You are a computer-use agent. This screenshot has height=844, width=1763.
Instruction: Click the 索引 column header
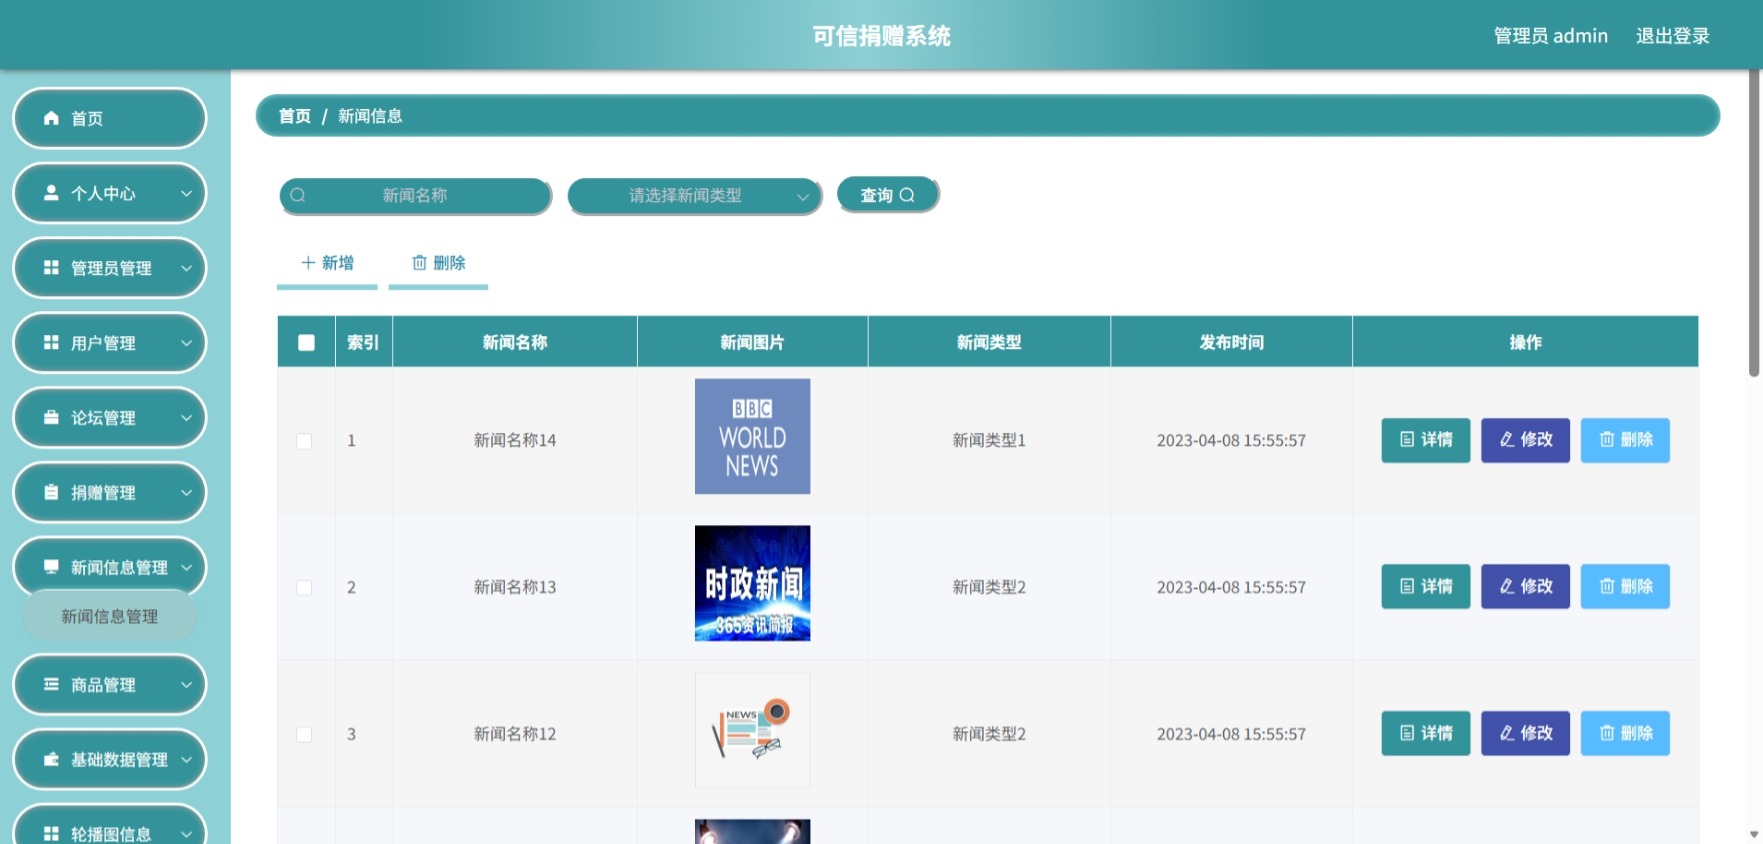click(363, 342)
